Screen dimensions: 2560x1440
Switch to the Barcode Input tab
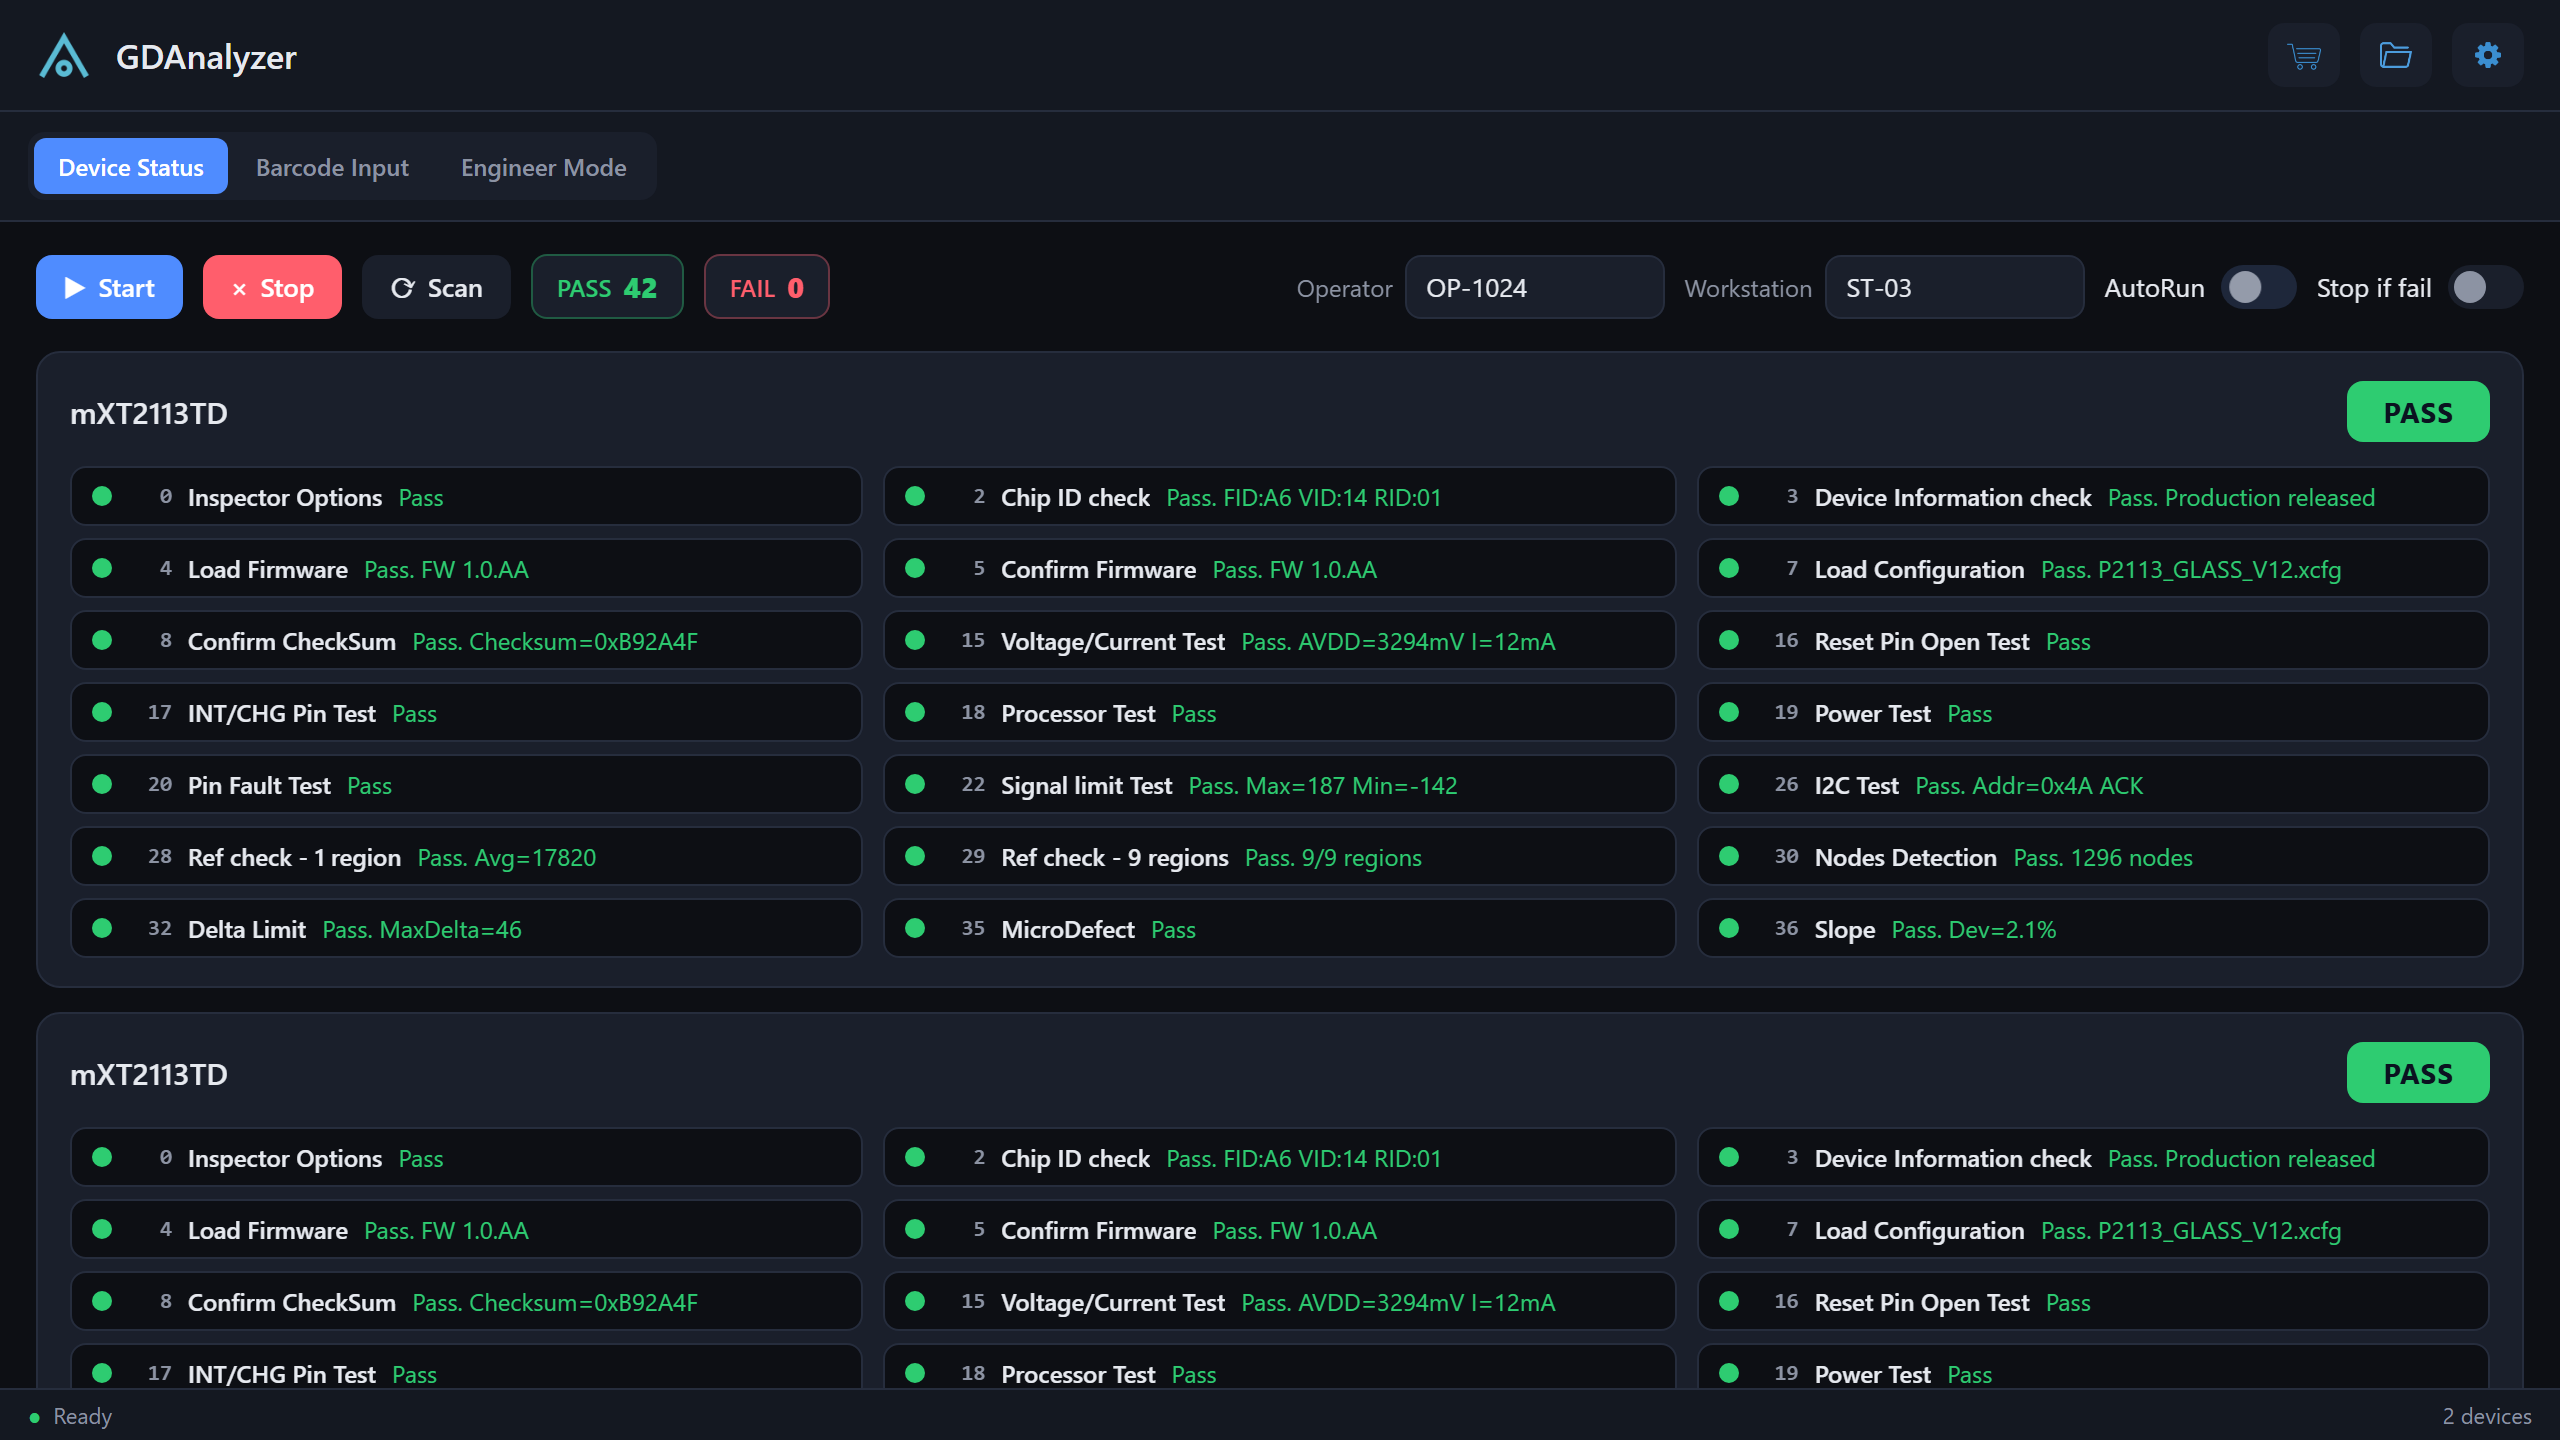[x=332, y=167]
